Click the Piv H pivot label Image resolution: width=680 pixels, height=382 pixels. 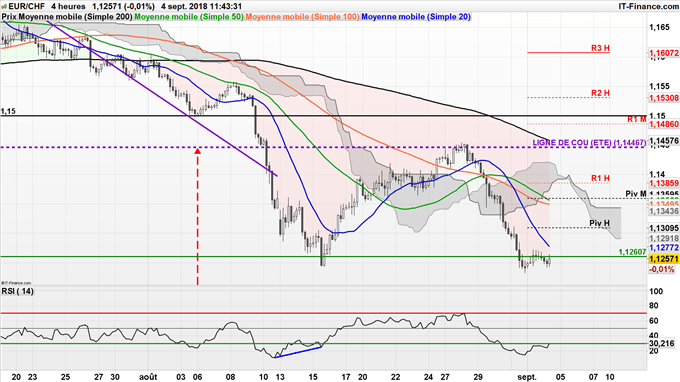point(599,223)
